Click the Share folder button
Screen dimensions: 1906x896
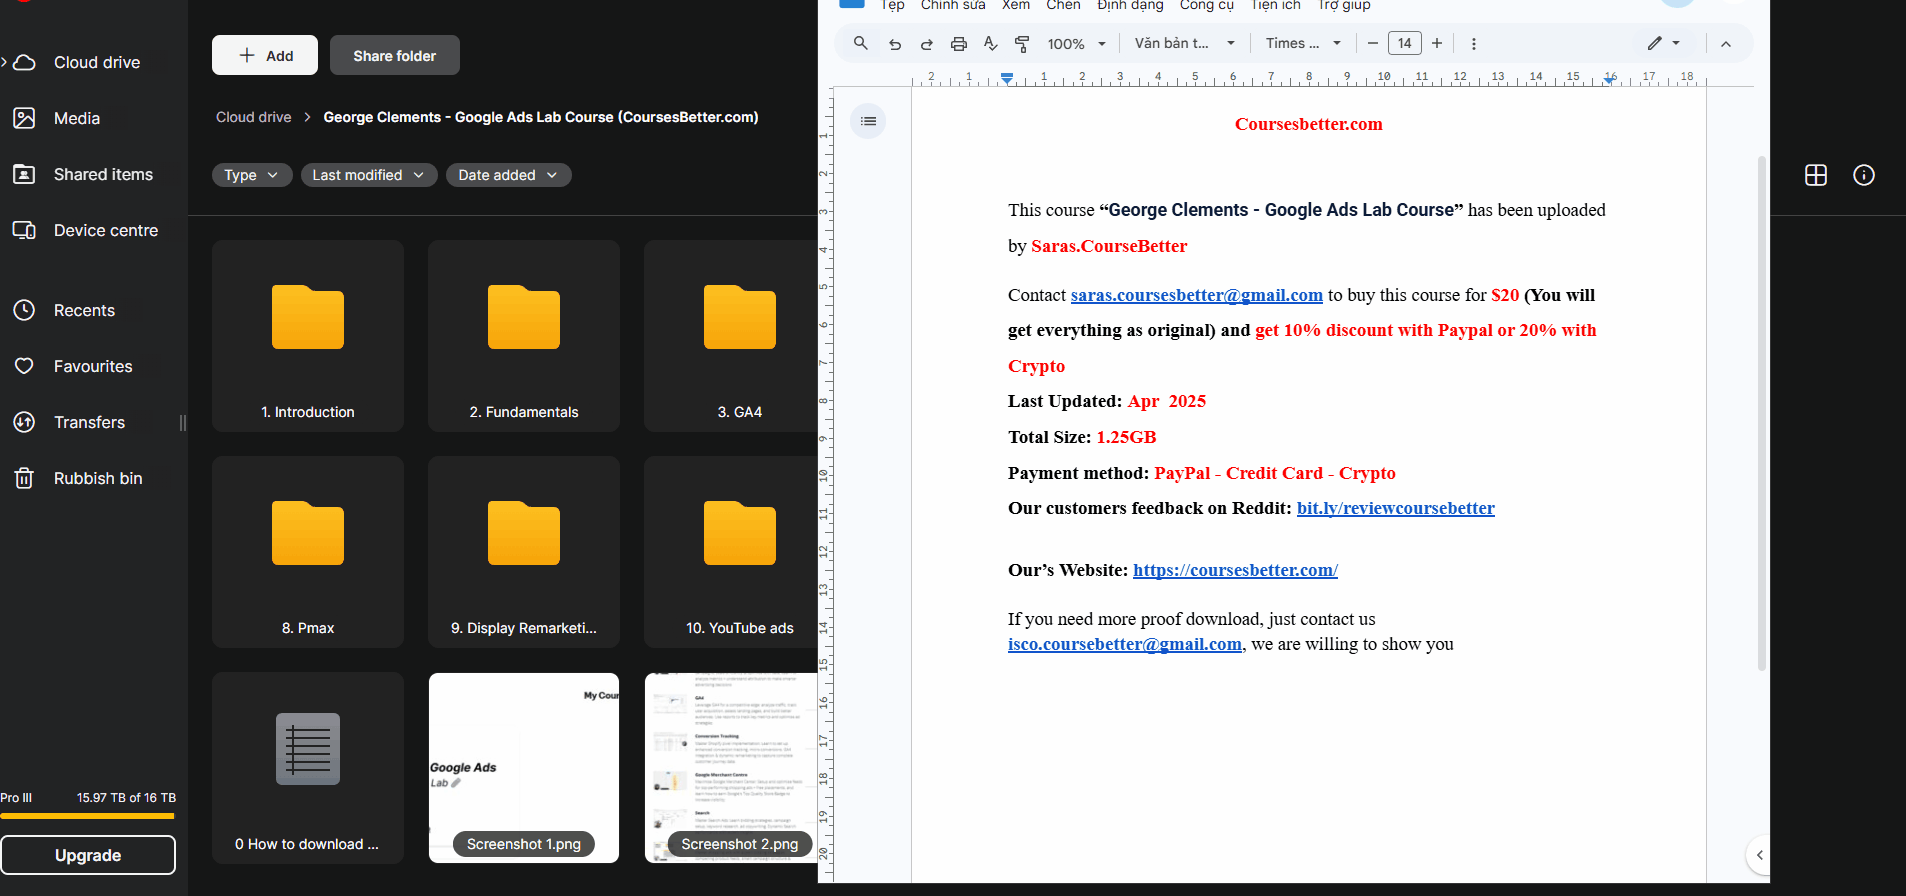tap(395, 55)
